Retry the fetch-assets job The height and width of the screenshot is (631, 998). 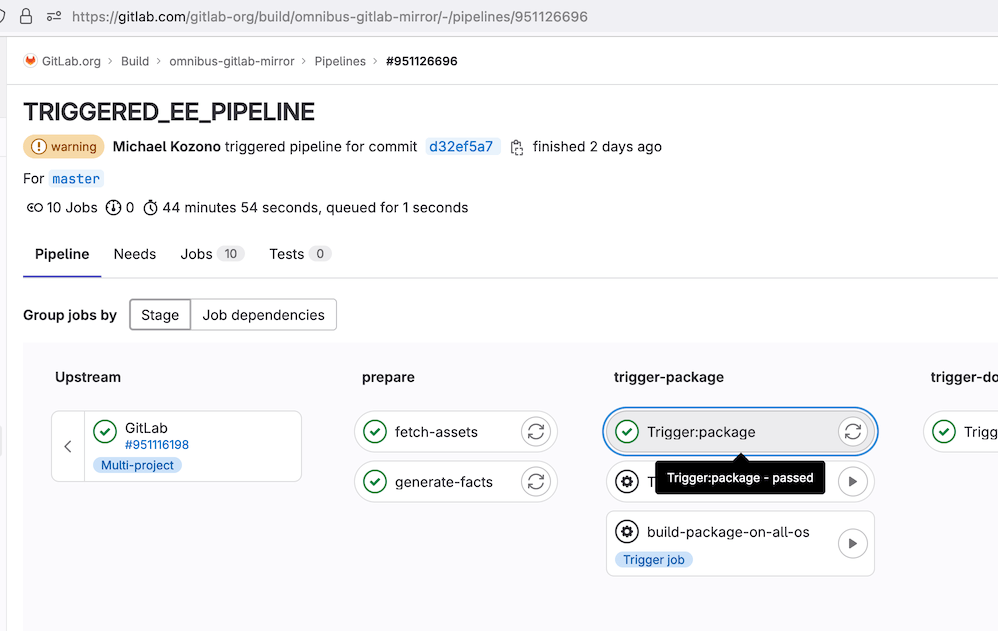536,431
